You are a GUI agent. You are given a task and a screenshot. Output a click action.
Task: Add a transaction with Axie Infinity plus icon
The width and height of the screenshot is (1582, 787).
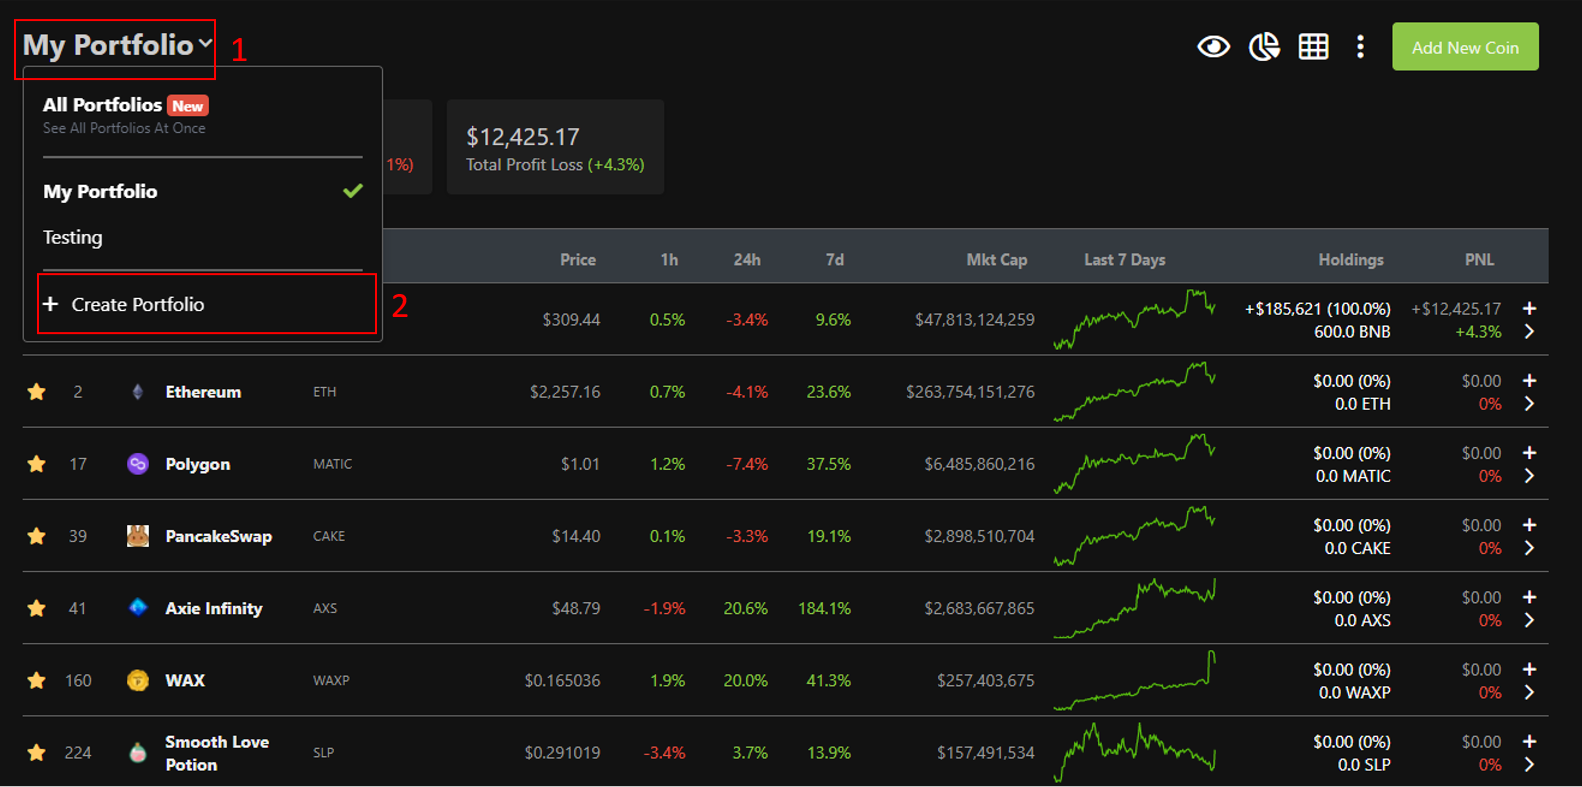pyautogui.click(x=1529, y=596)
